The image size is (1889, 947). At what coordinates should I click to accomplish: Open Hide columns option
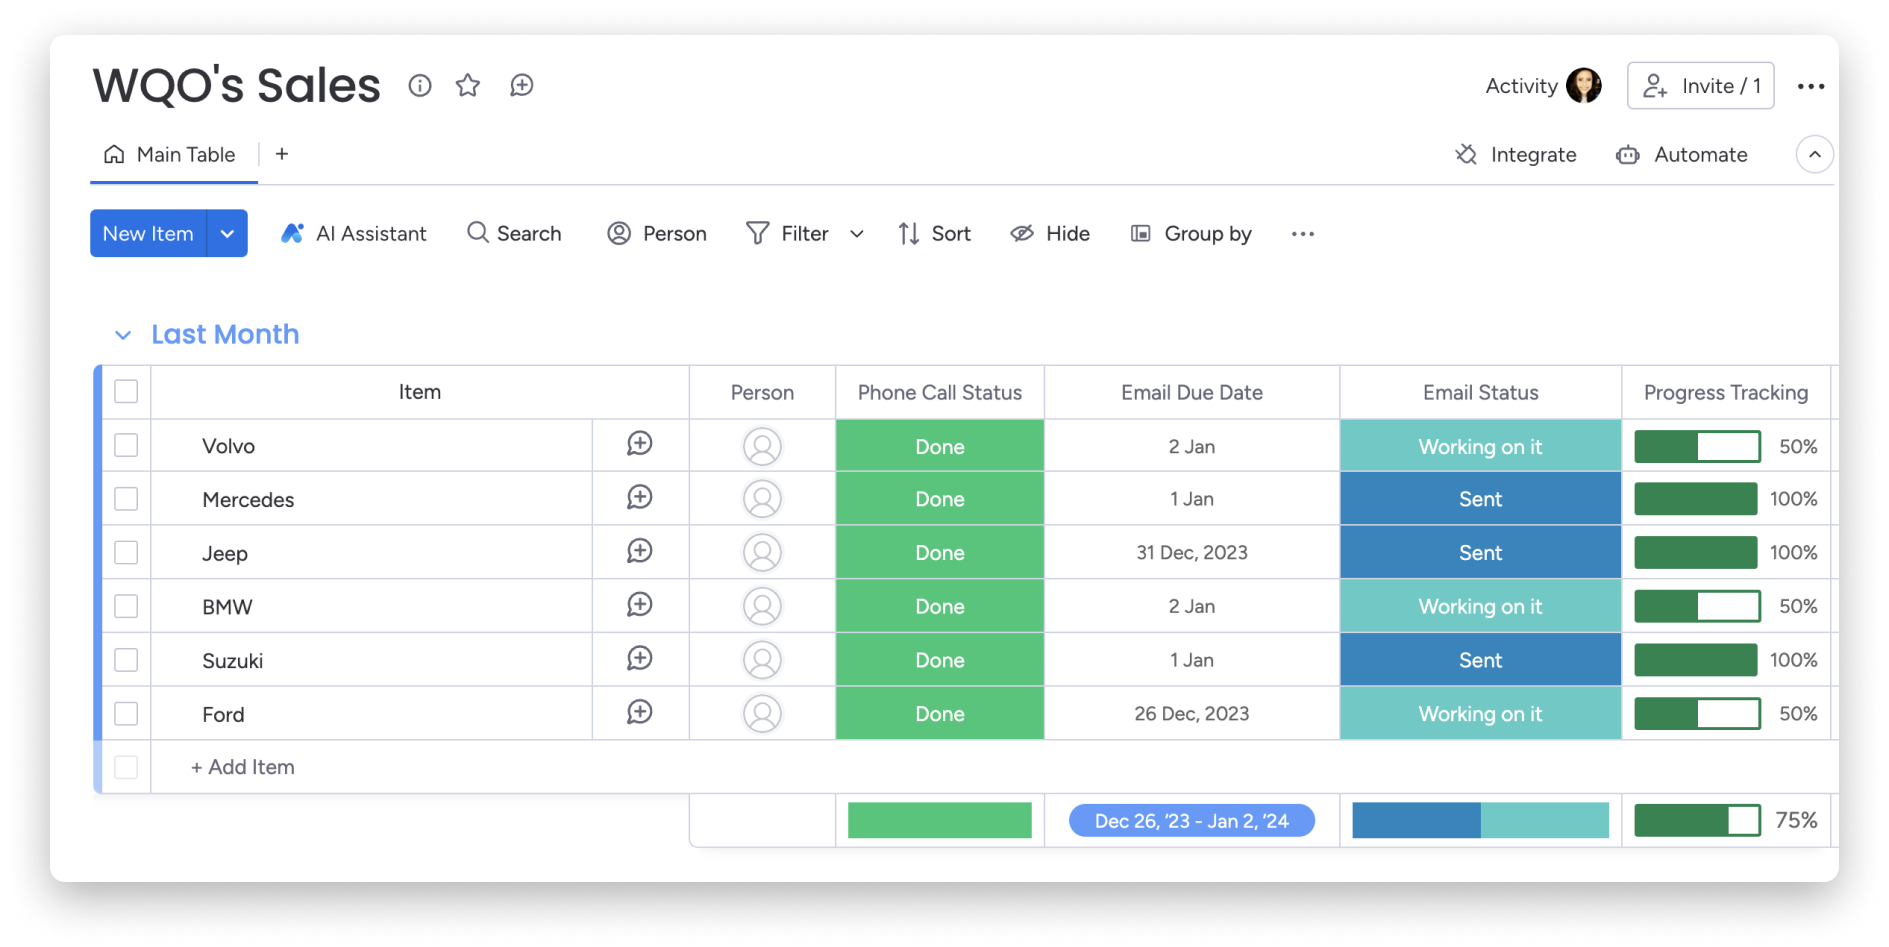[1050, 234]
